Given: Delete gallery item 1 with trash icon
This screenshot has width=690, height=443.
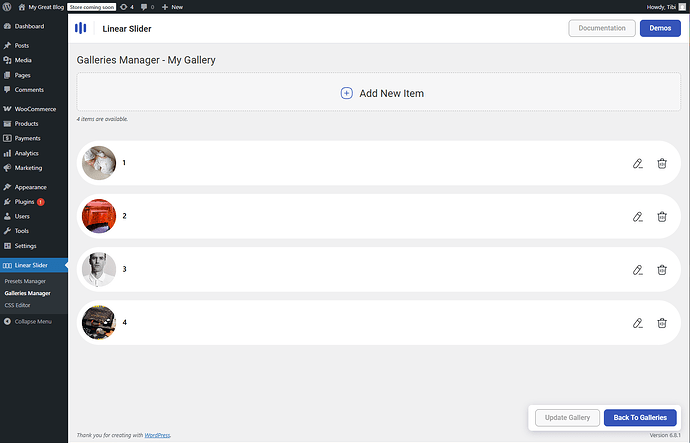Looking at the screenshot, I should 662,163.
